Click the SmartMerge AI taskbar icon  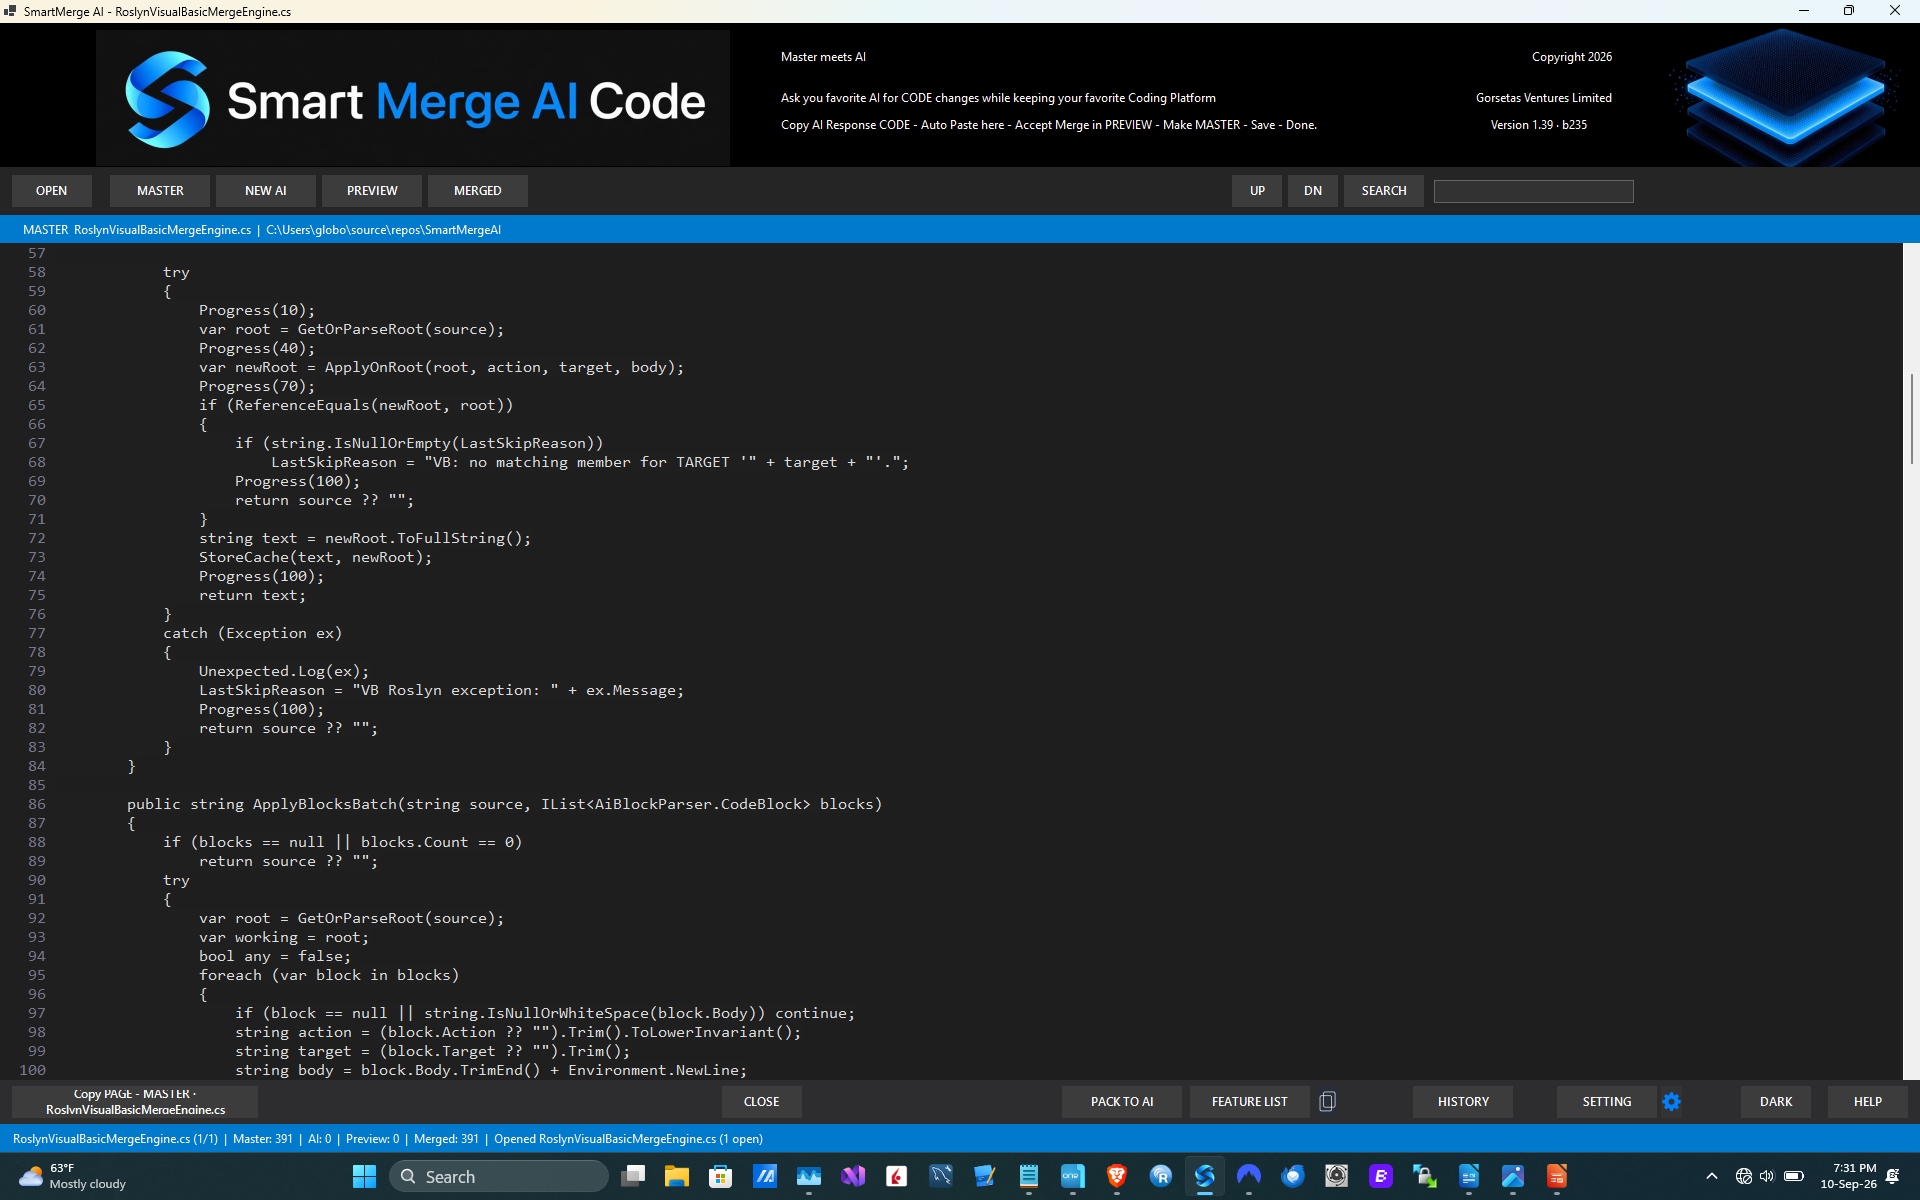(1205, 1176)
